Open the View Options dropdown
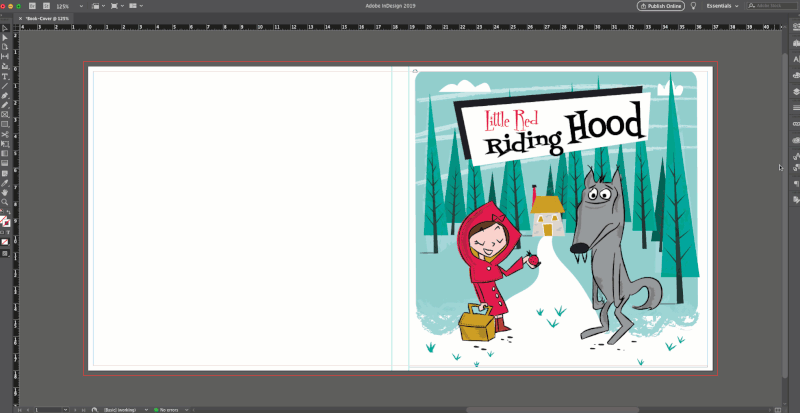Screen dimensions: 800x413 point(98,6)
